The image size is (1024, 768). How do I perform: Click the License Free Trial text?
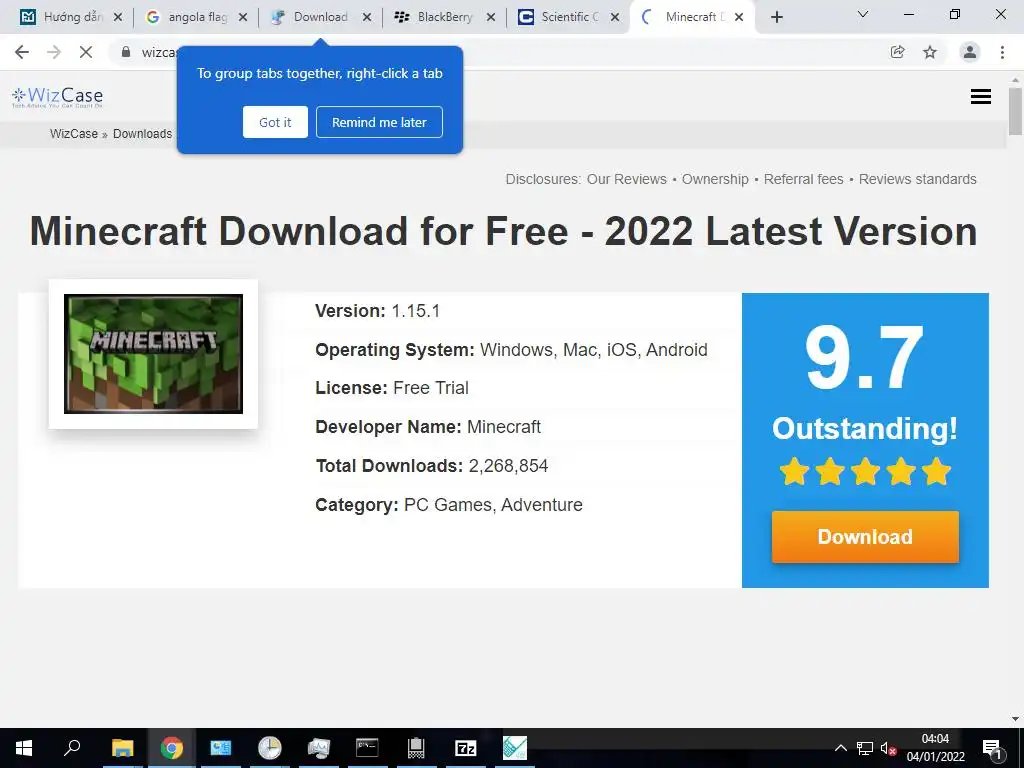pyautogui.click(x=392, y=388)
